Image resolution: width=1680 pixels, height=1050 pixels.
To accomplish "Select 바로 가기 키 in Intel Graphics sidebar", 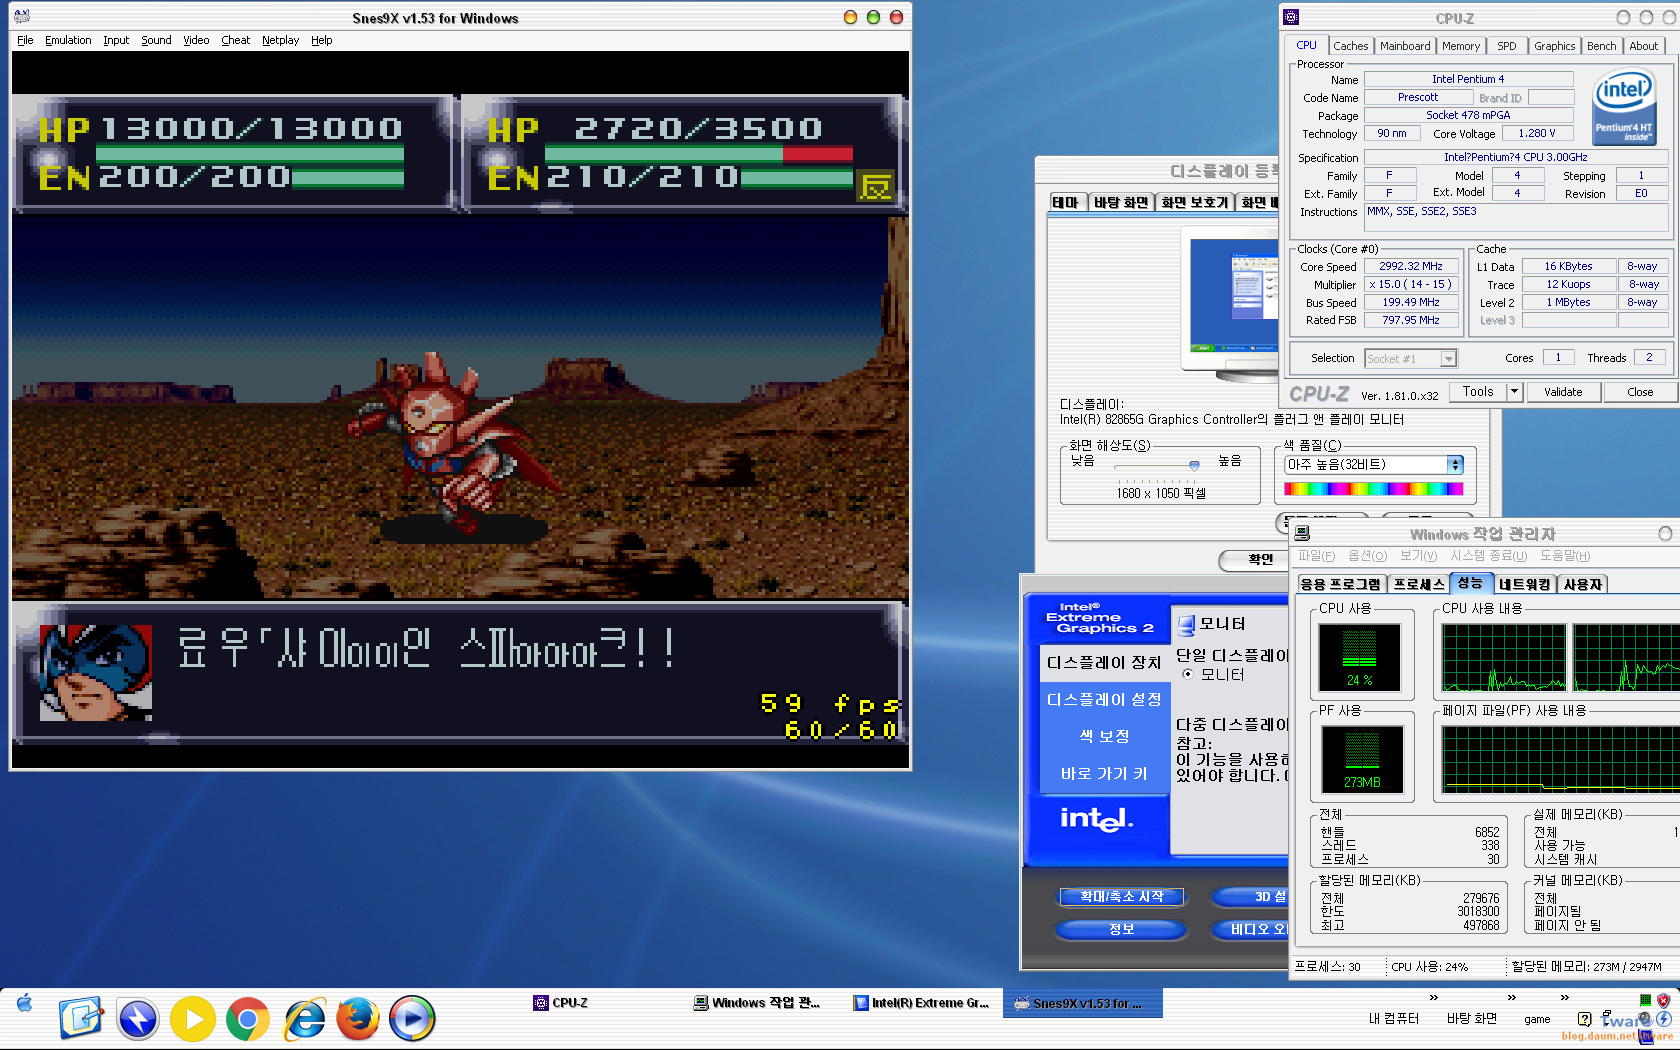I will pyautogui.click(x=1104, y=773).
